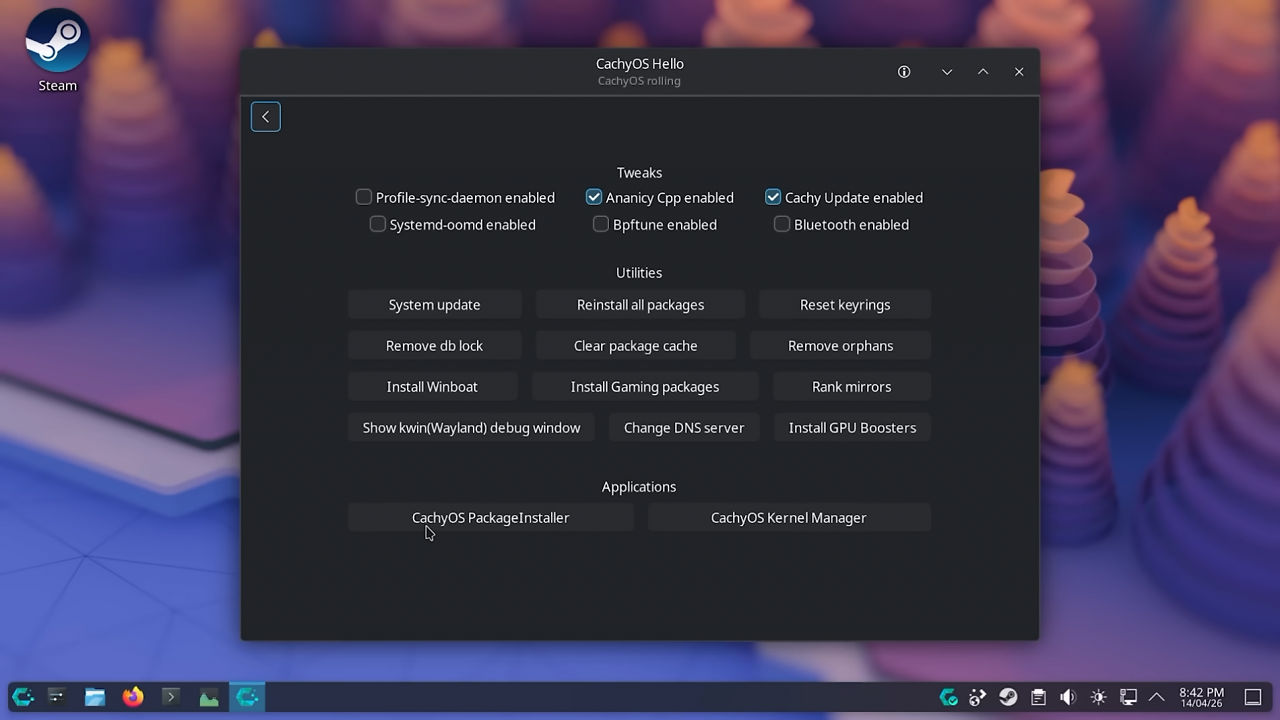Click Install Winboat button
Image resolution: width=1280 pixels, height=720 pixels.
click(x=432, y=387)
